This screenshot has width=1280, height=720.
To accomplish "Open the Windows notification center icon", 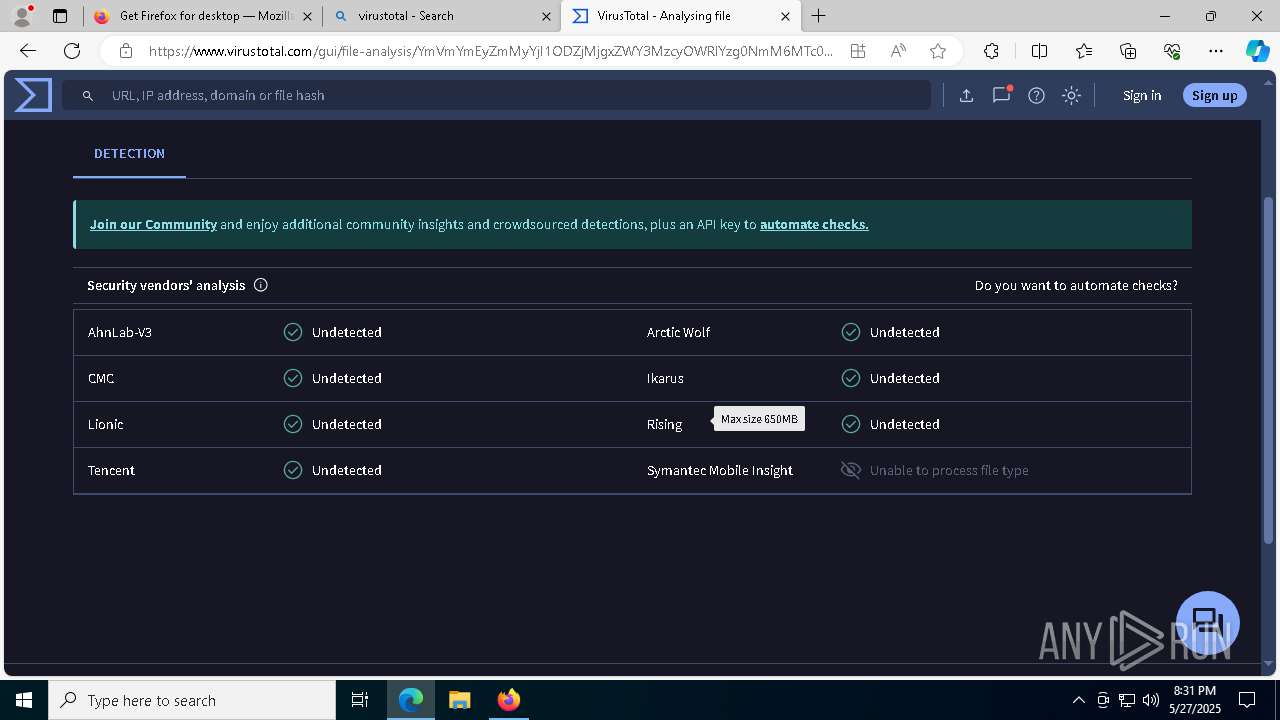I will click(x=1247, y=700).
